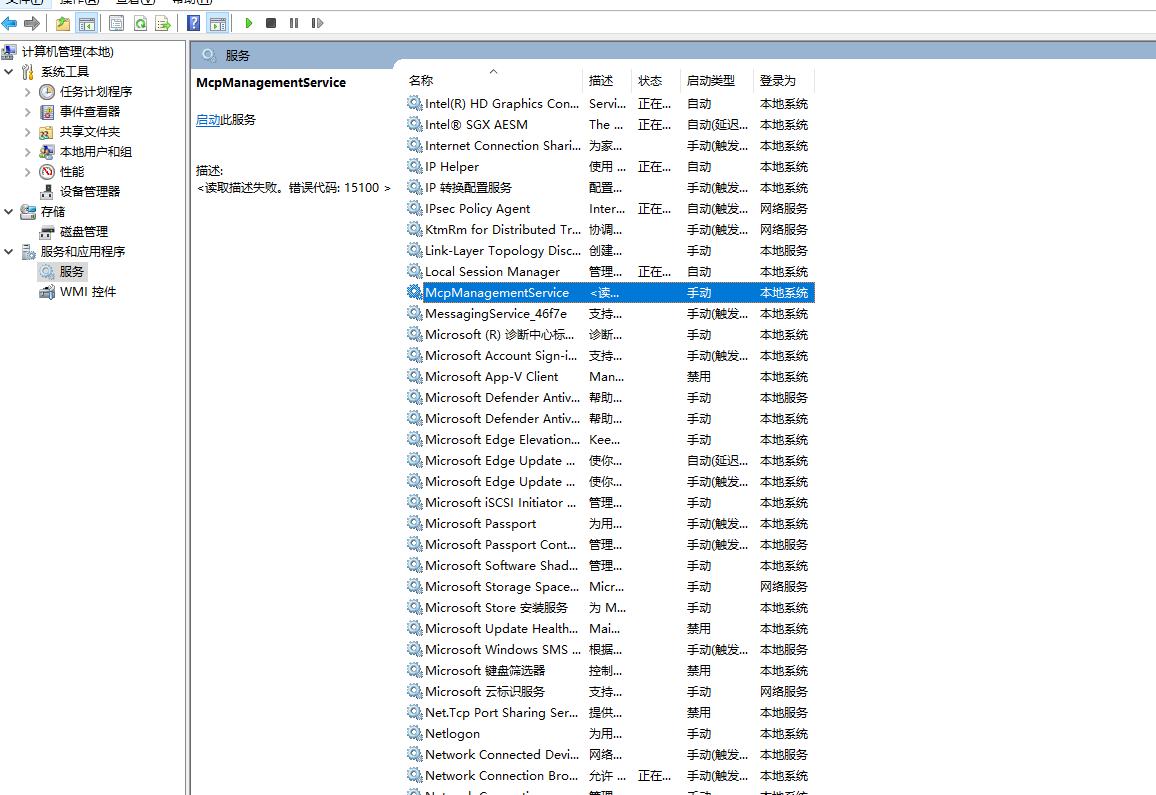
Task: Collapse the 系统工具 tree node
Action: (x=9, y=72)
